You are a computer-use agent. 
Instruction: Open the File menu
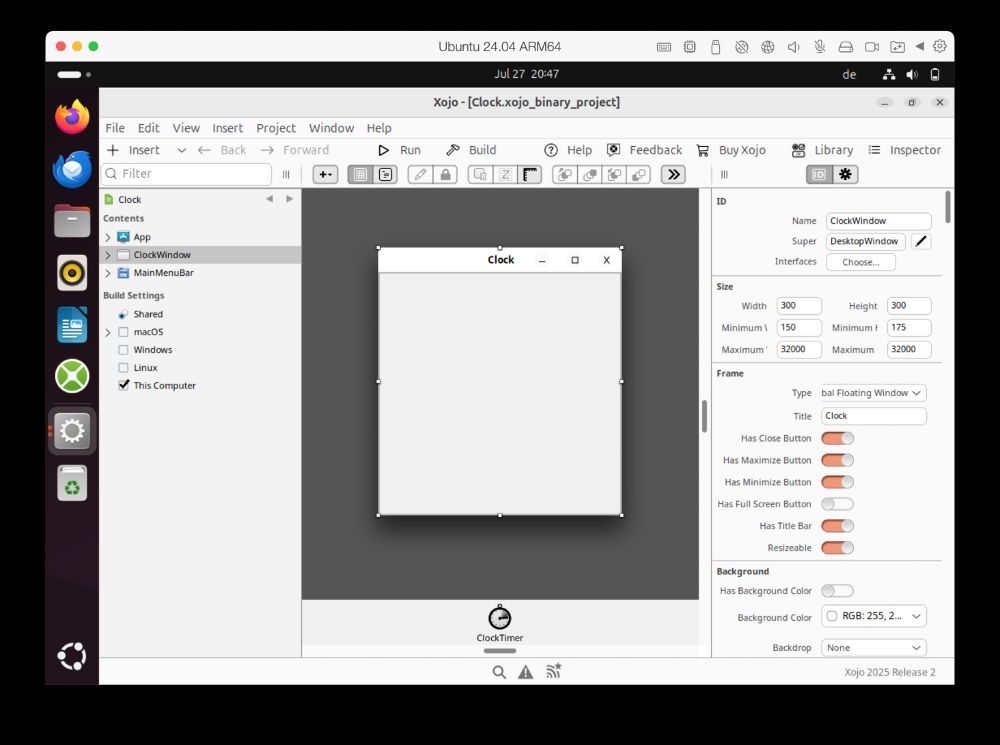point(115,128)
